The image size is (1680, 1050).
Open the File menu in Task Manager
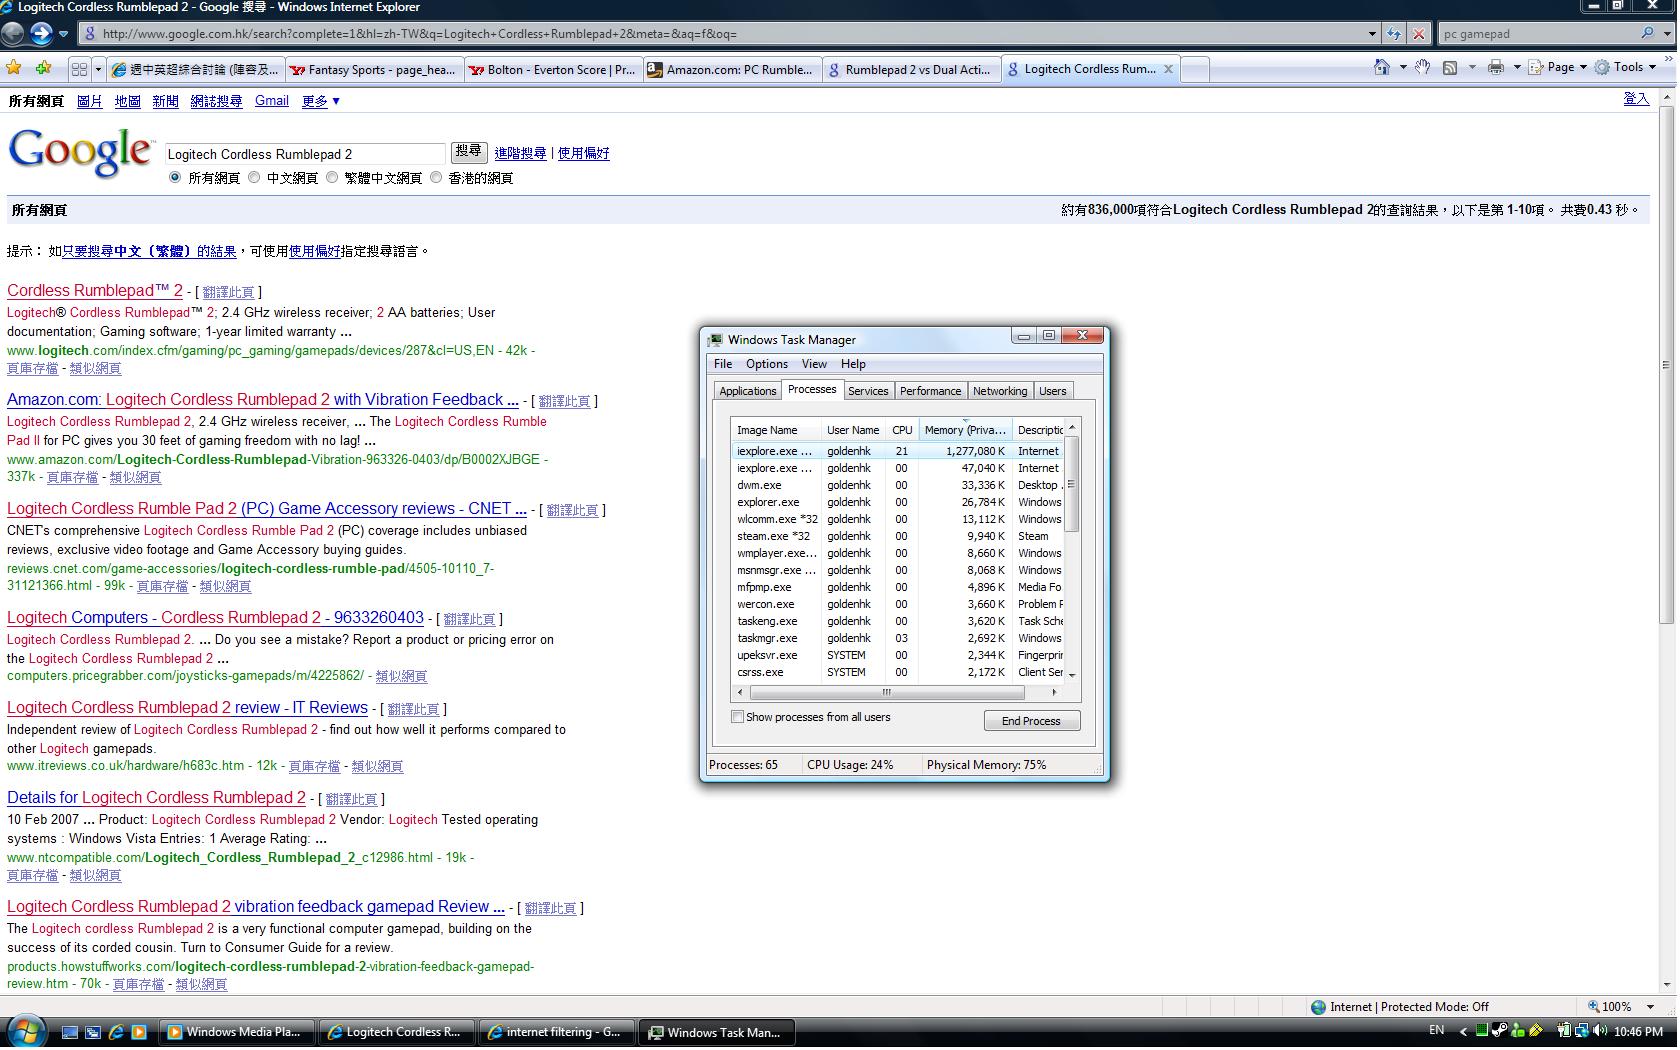click(x=723, y=364)
